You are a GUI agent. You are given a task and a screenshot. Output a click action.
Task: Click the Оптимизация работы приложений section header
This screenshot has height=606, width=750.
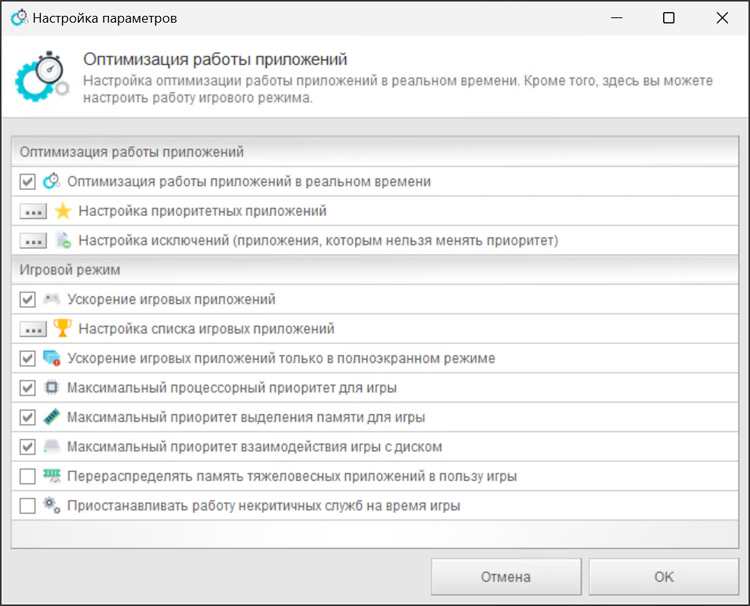click(x=132, y=152)
